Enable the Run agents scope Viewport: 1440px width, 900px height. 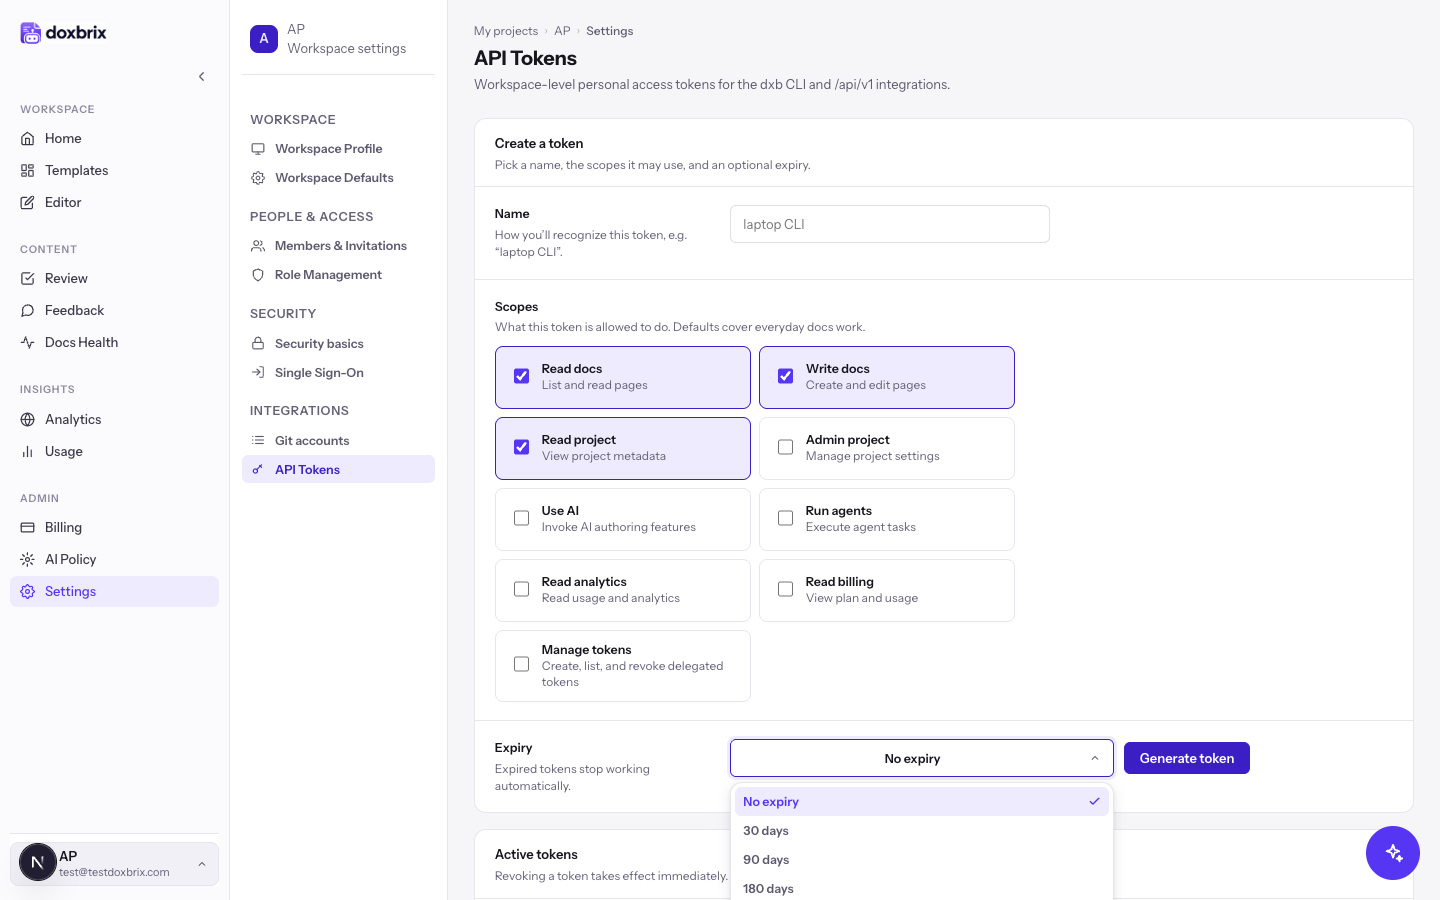(786, 518)
